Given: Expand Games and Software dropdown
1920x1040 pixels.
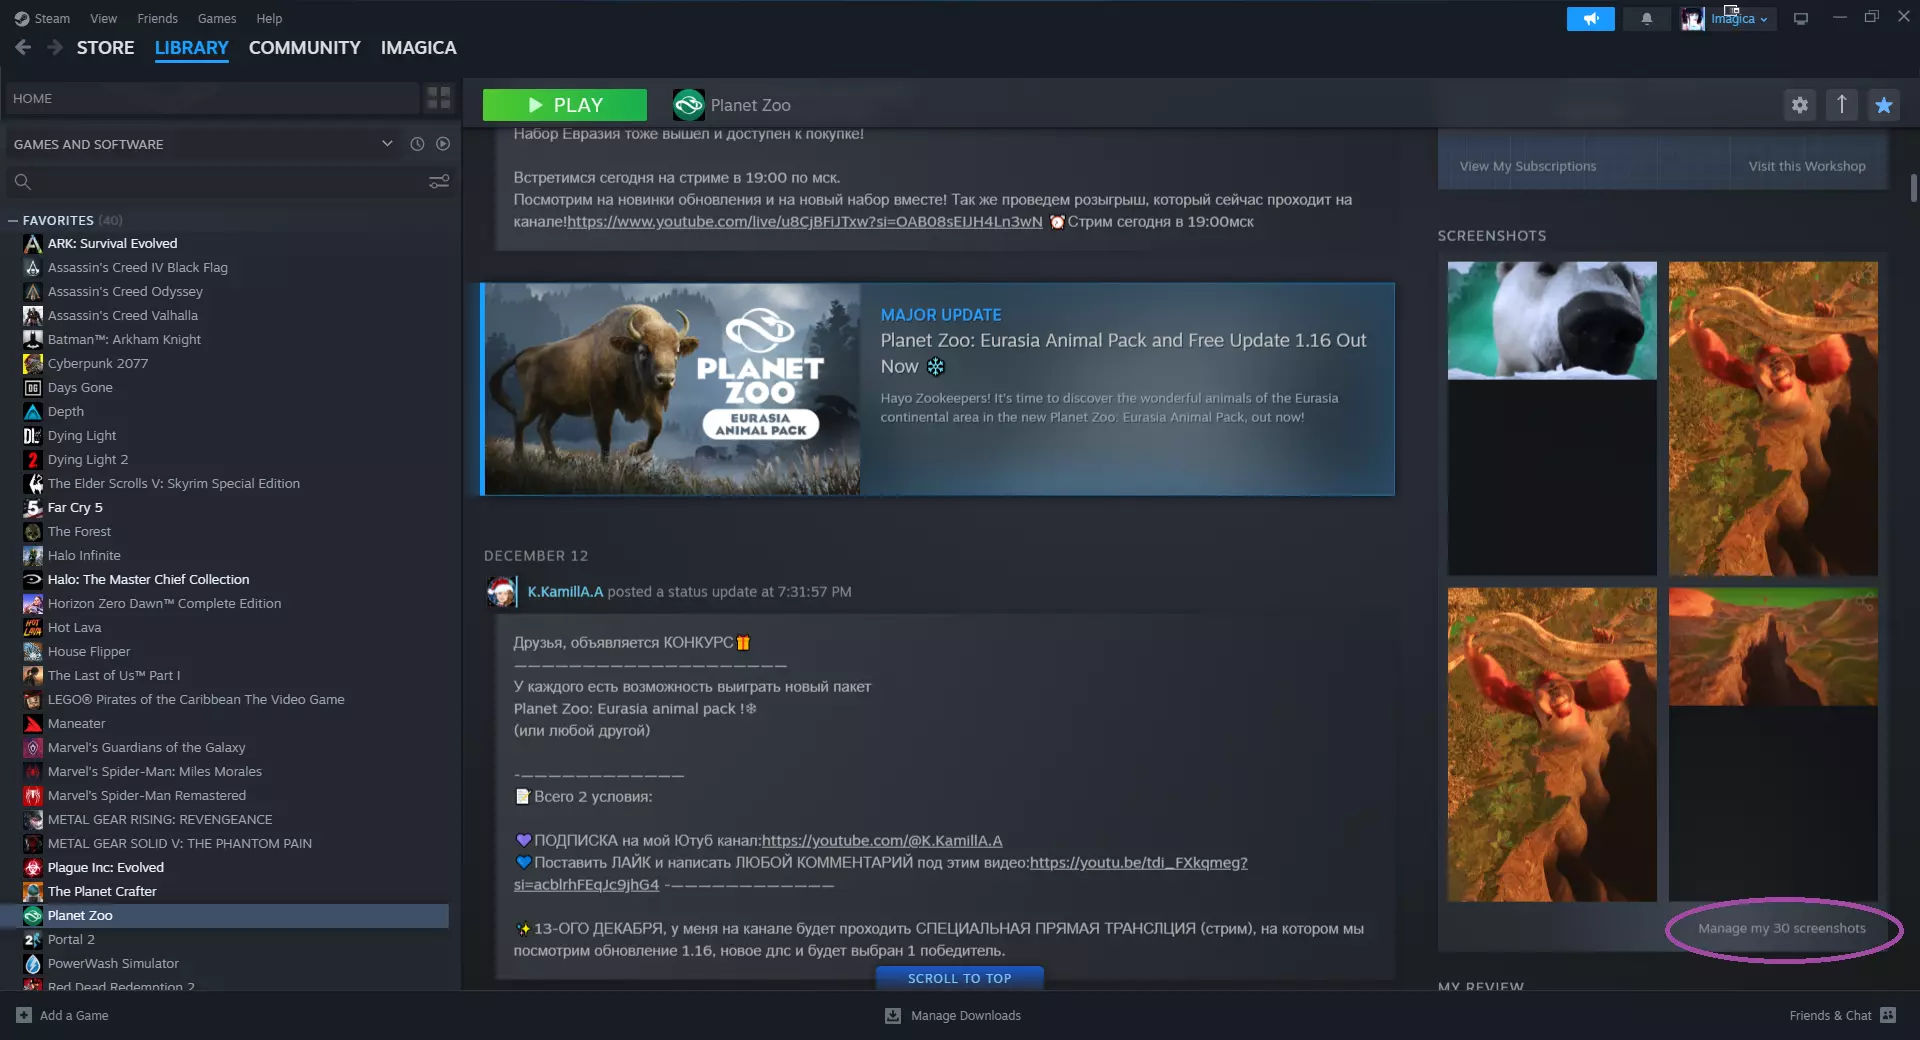Looking at the screenshot, I should pyautogui.click(x=387, y=144).
